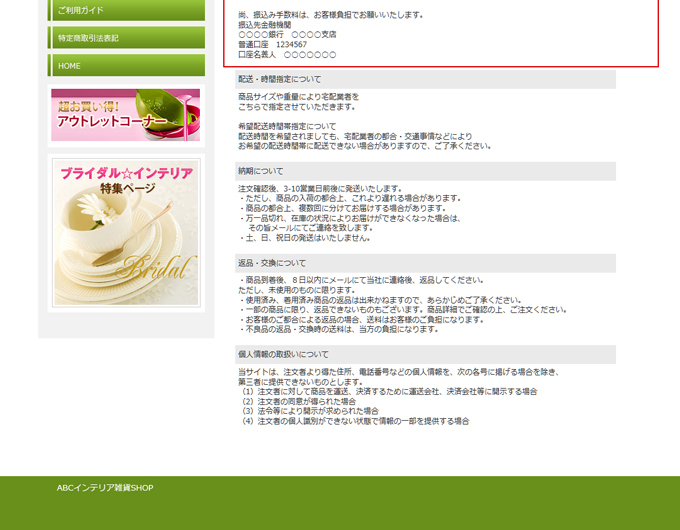The image size is (680, 530).
Task: Click the ABCインテリア雑貨SHOP footer text
Action: [105, 488]
